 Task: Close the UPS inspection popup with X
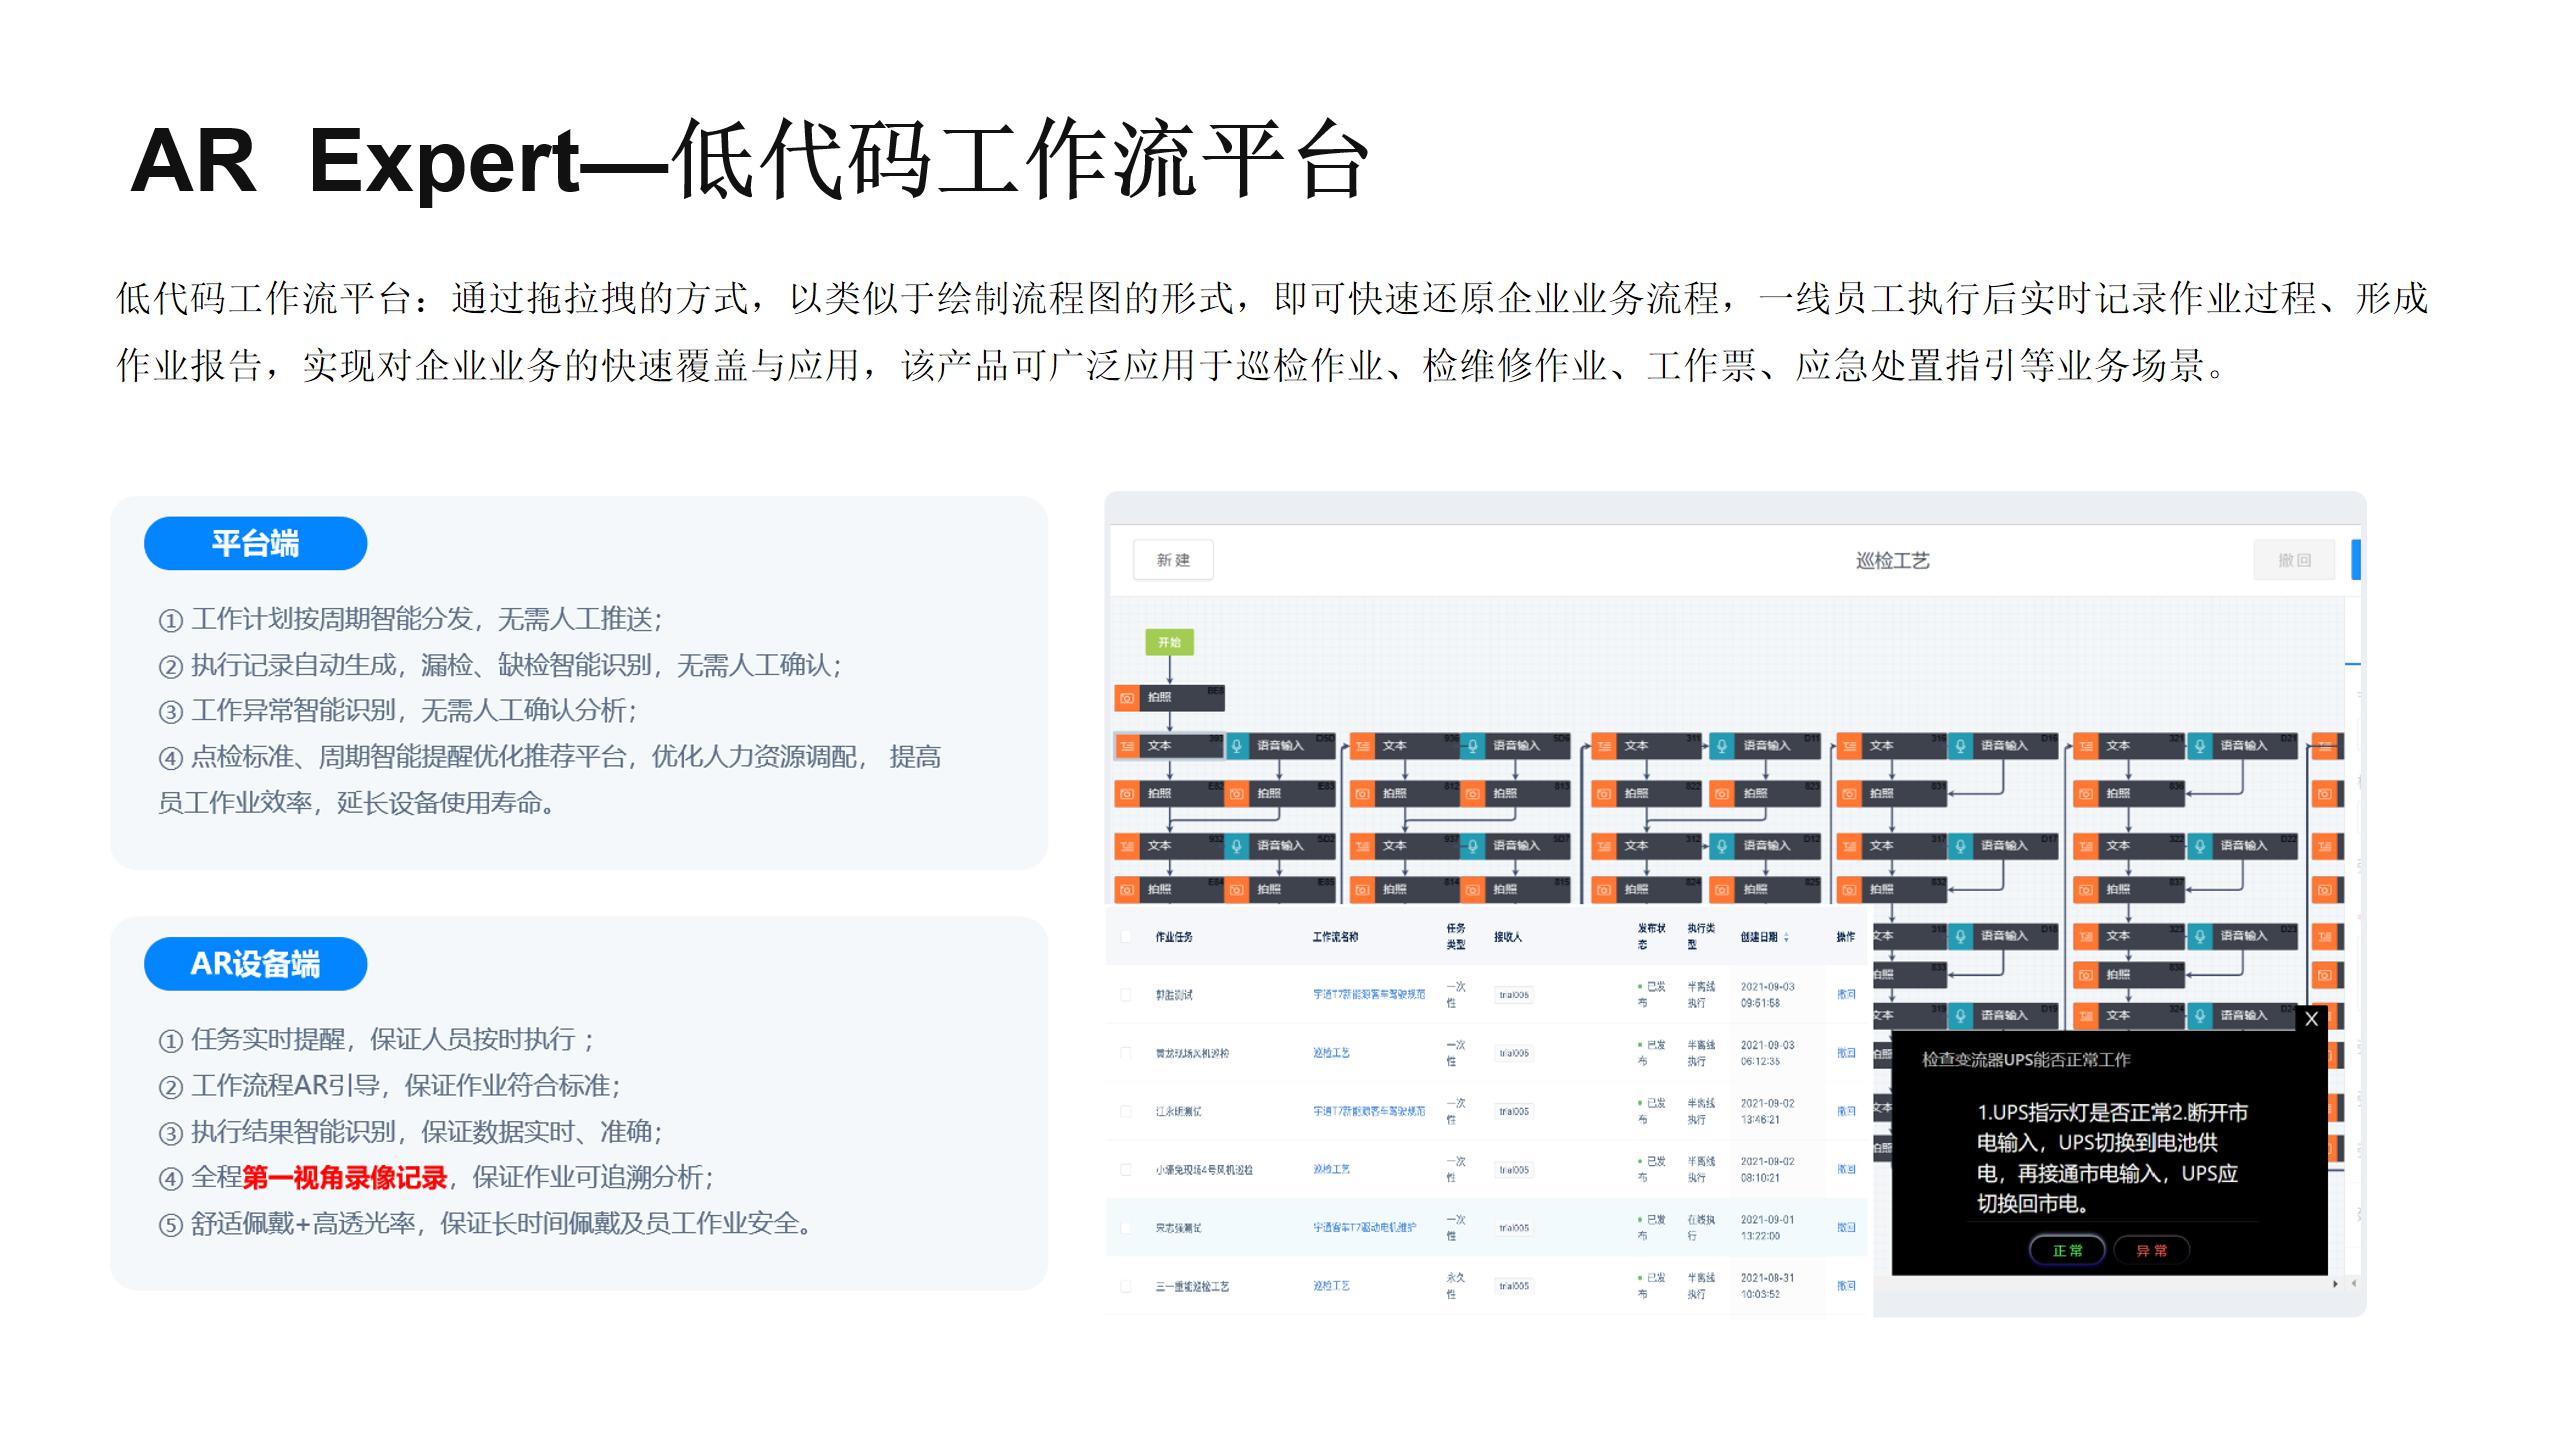(2311, 1019)
